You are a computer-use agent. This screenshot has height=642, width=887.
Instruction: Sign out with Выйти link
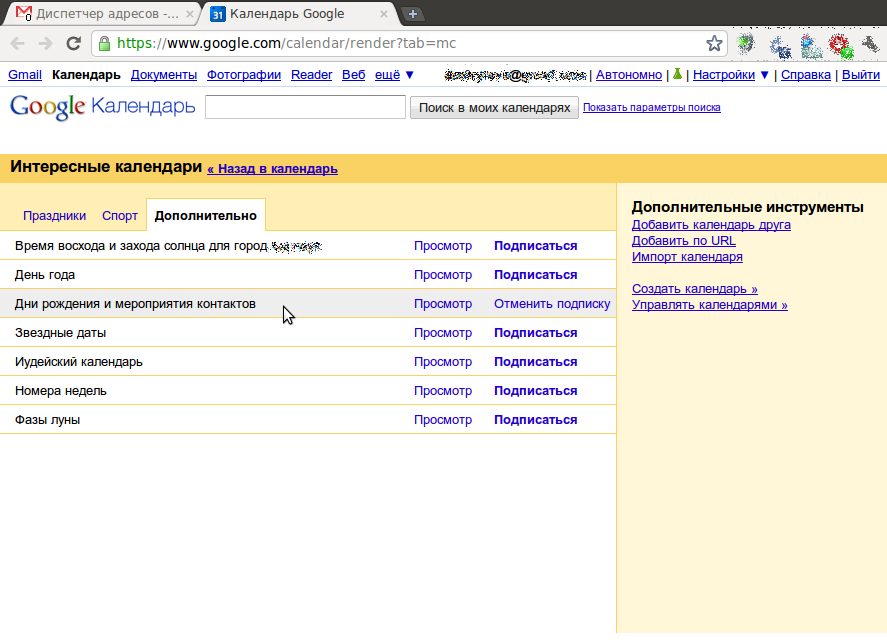point(860,75)
